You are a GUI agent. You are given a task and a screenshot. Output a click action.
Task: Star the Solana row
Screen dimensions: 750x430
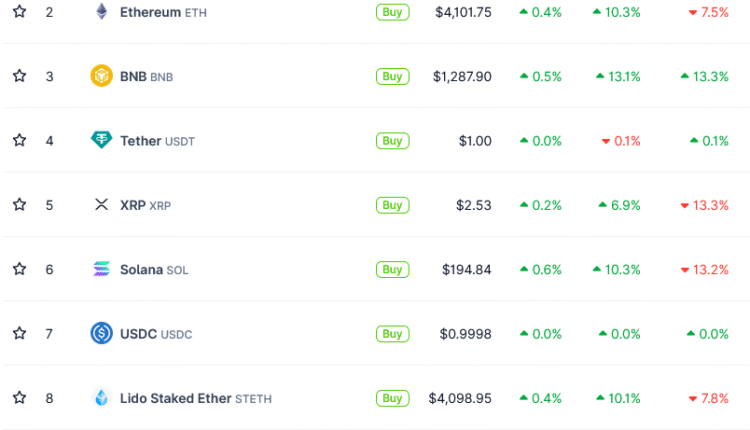(x=19, y=269)
